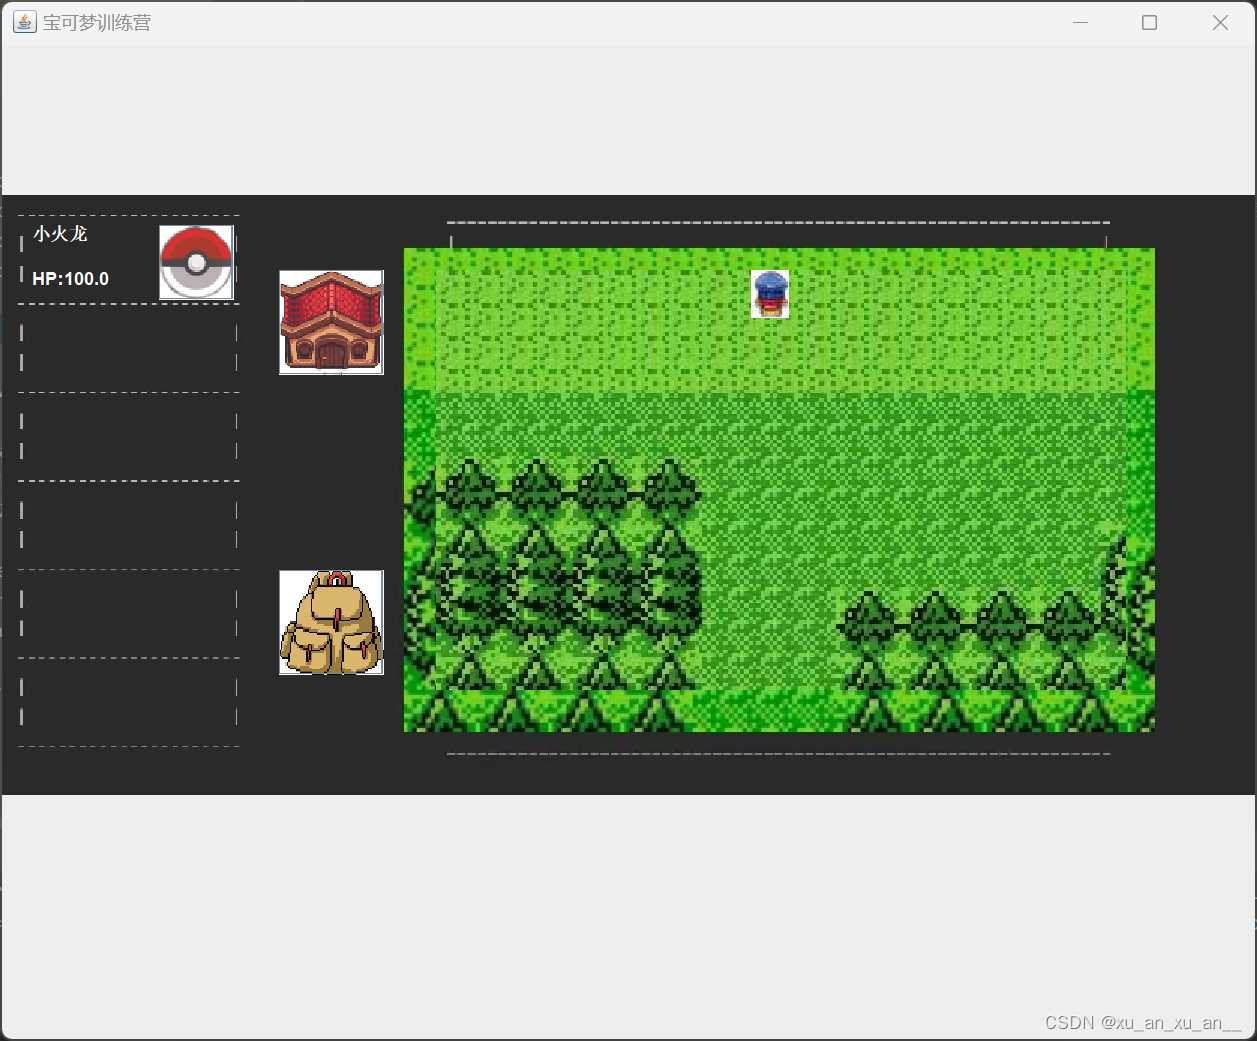
Task: Minimize the 宝可梦训练营 window
Action: pos(1080,22)
